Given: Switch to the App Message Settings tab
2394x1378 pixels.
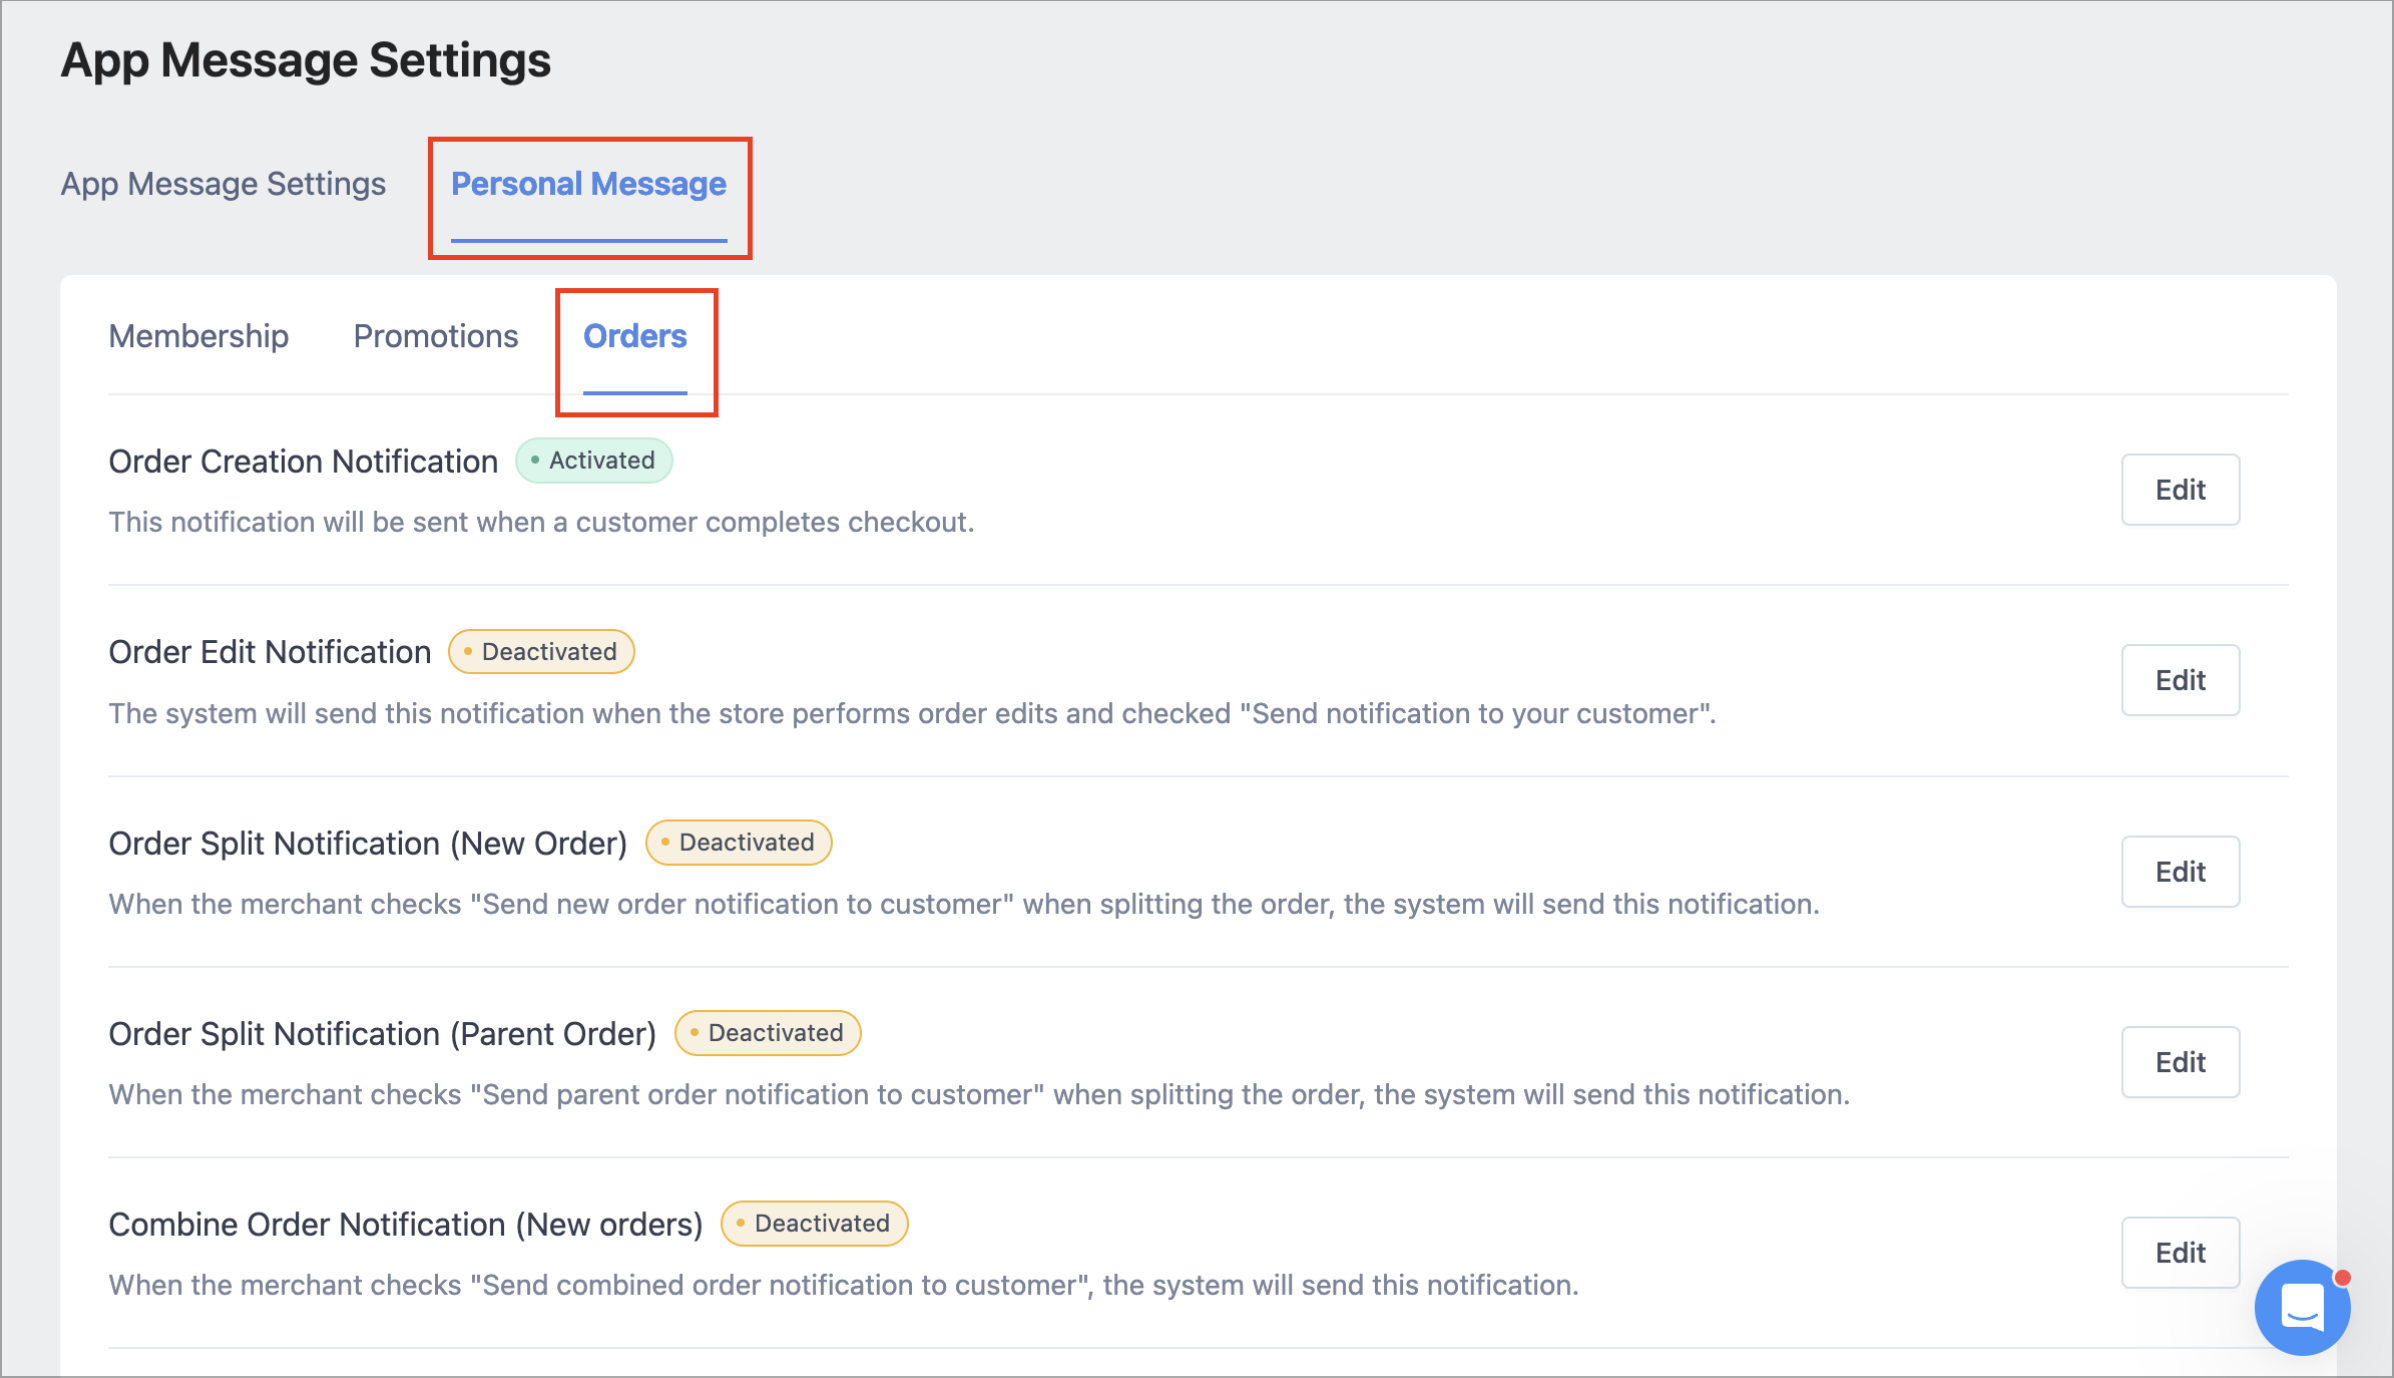Looking at the screenshot, I should coord(223,184).
